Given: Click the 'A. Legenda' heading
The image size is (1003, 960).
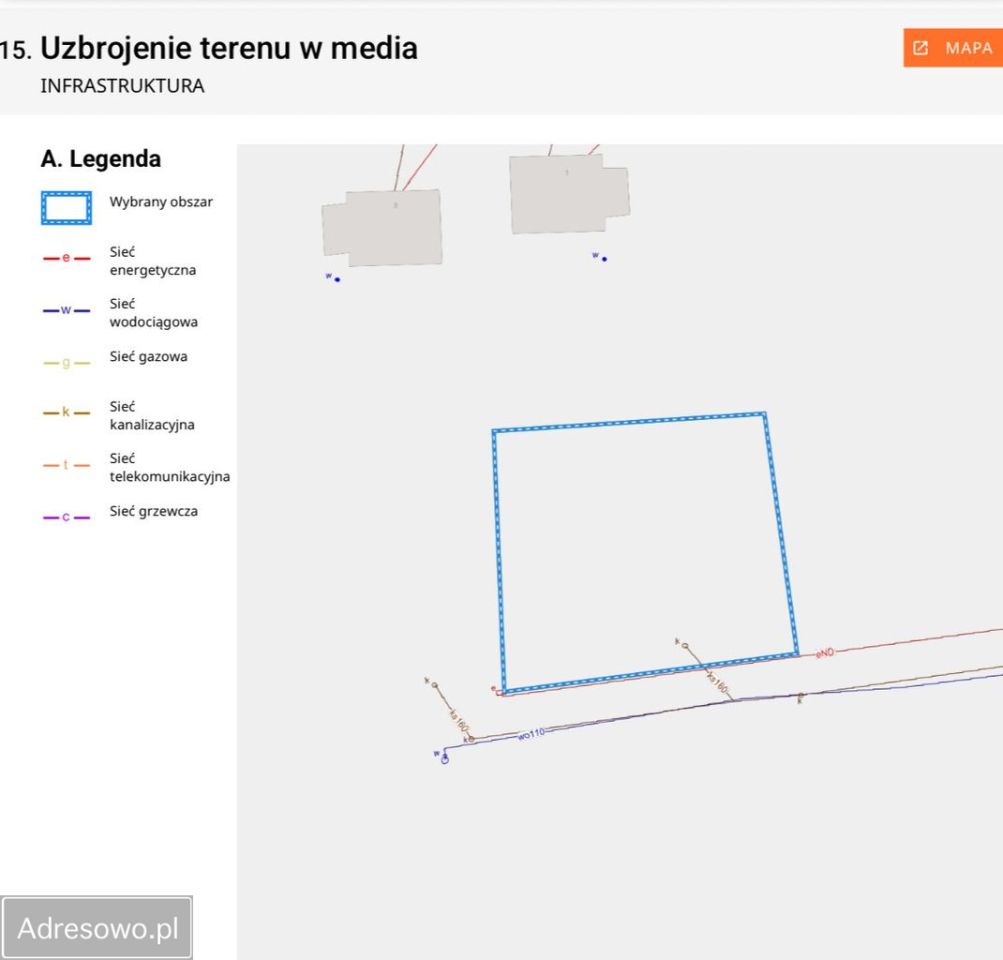Looking at the screenshot, I should [x=100, y=159].
